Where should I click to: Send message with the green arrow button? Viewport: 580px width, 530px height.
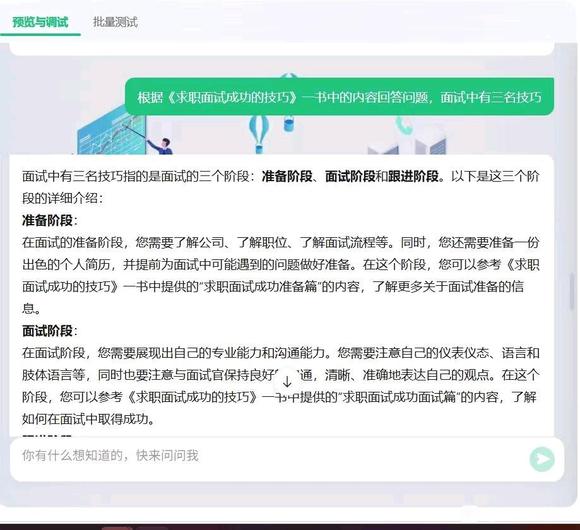542,459
